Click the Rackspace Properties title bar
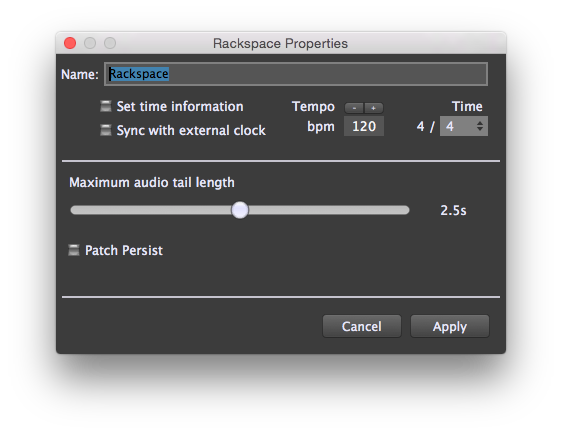562x434 pixels. tap(281, 43)
